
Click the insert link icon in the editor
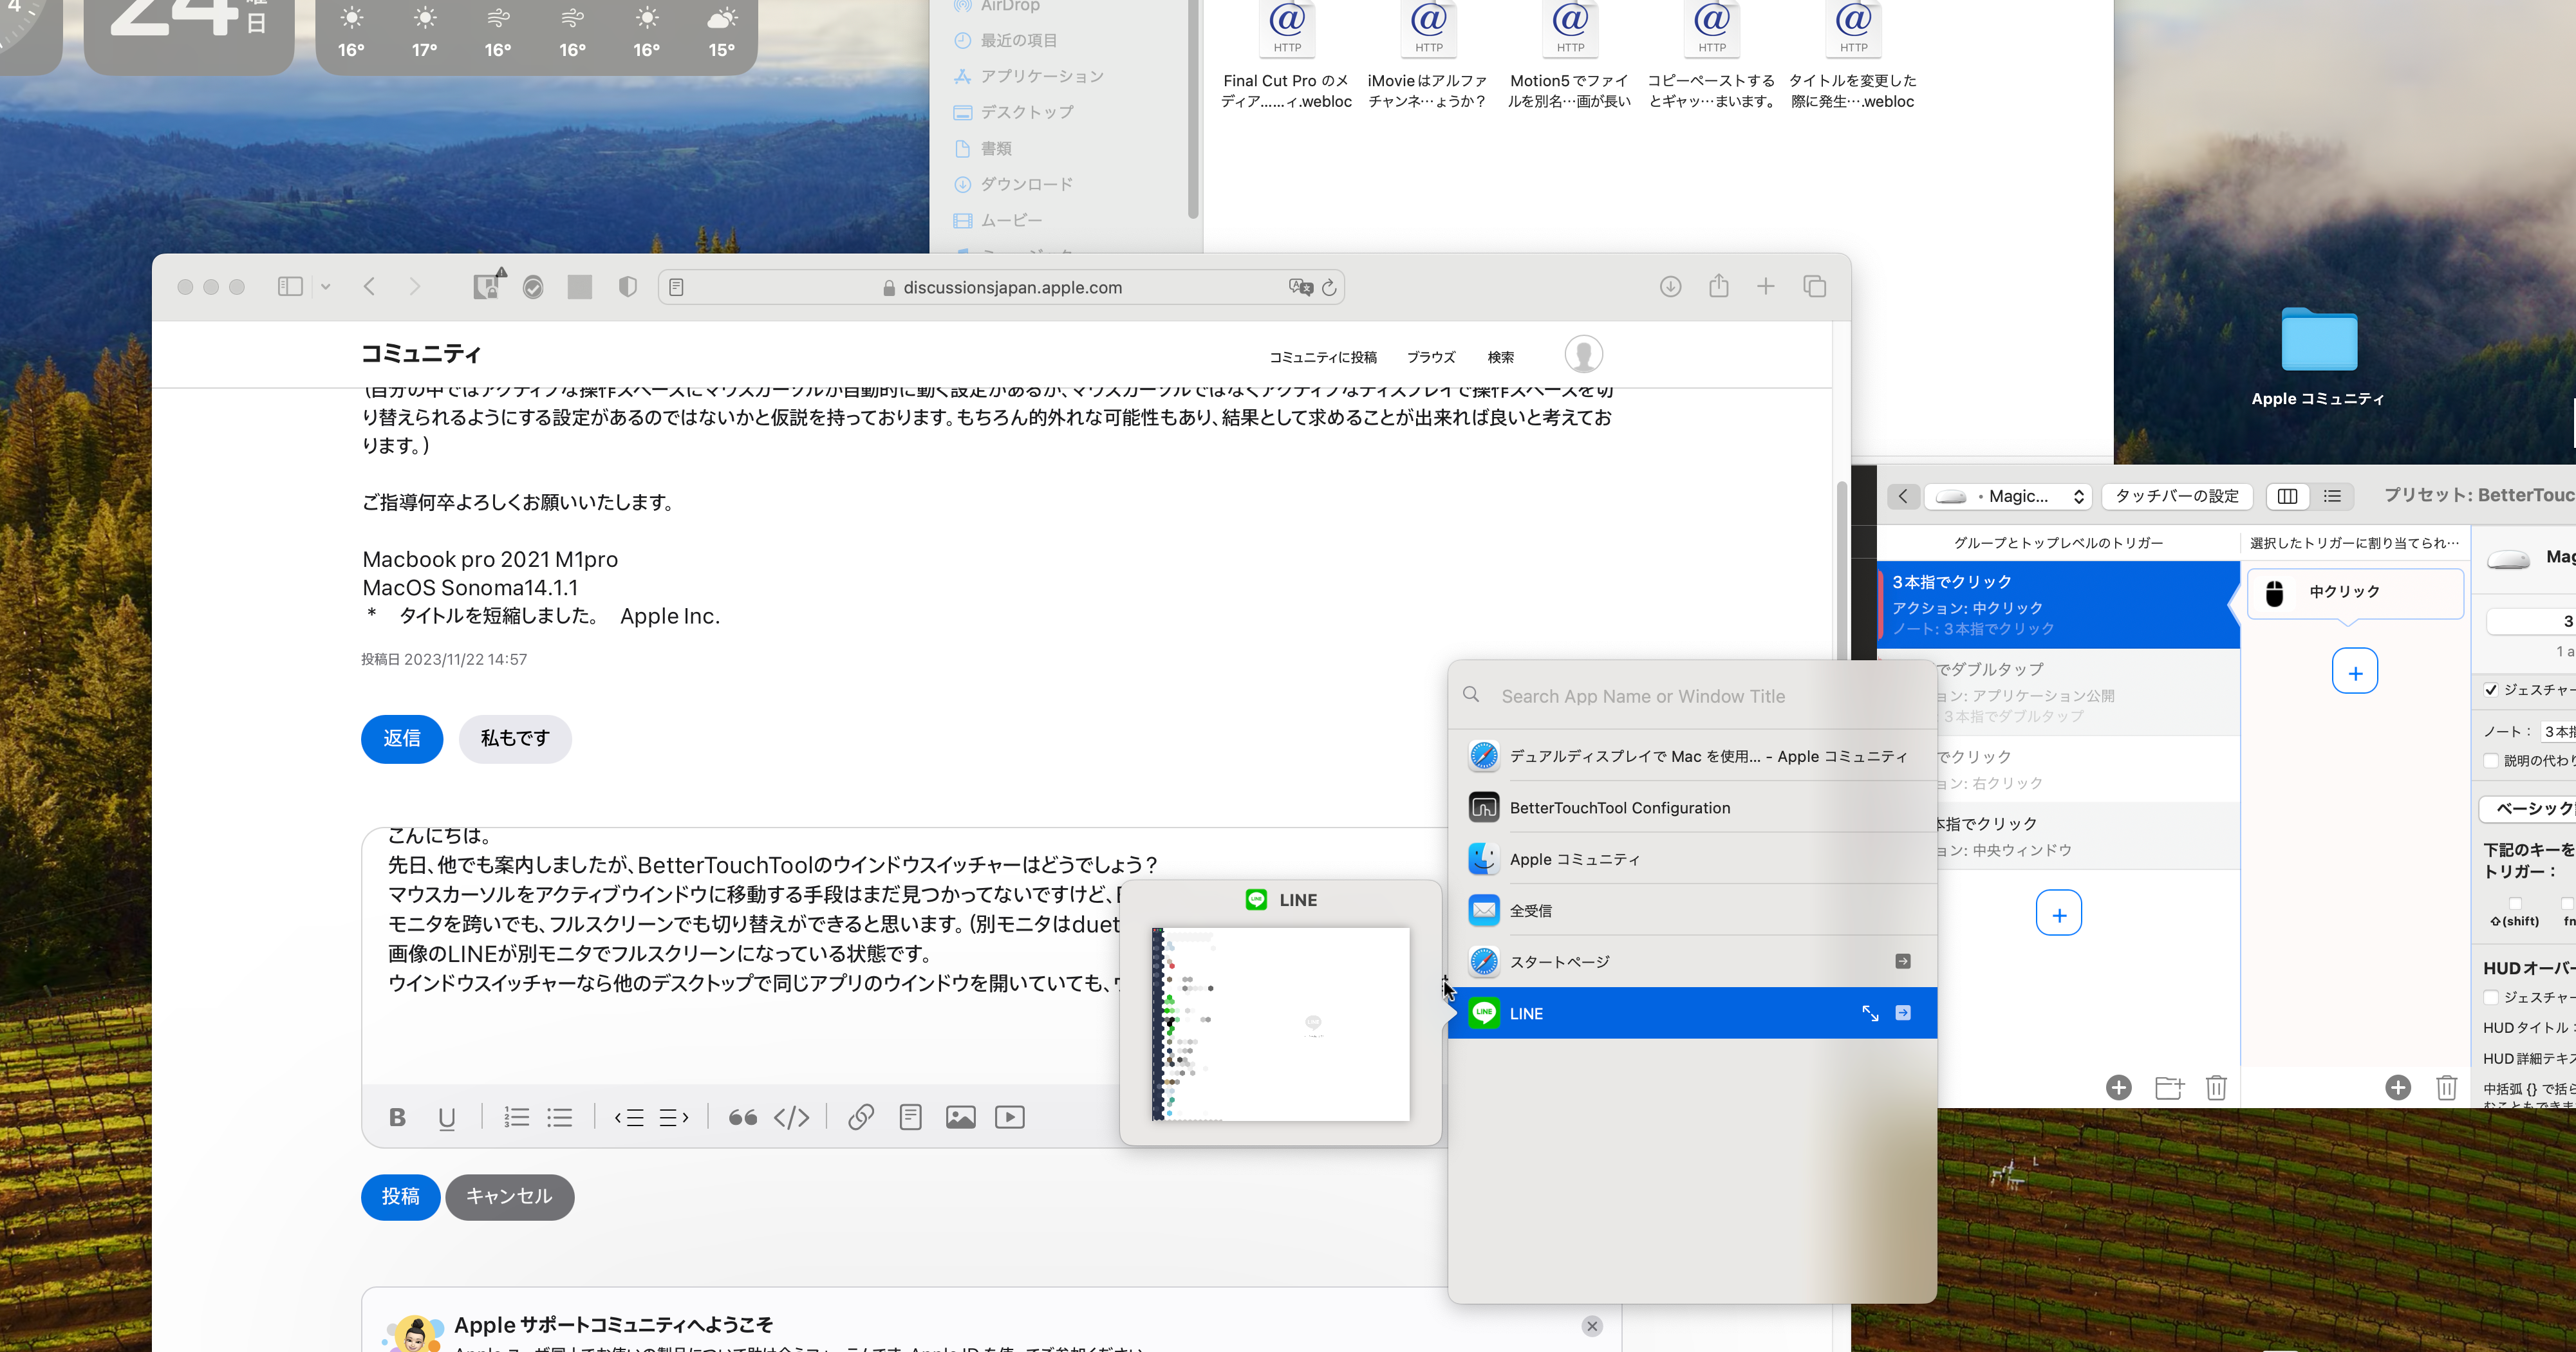(x=860, y=1117)
